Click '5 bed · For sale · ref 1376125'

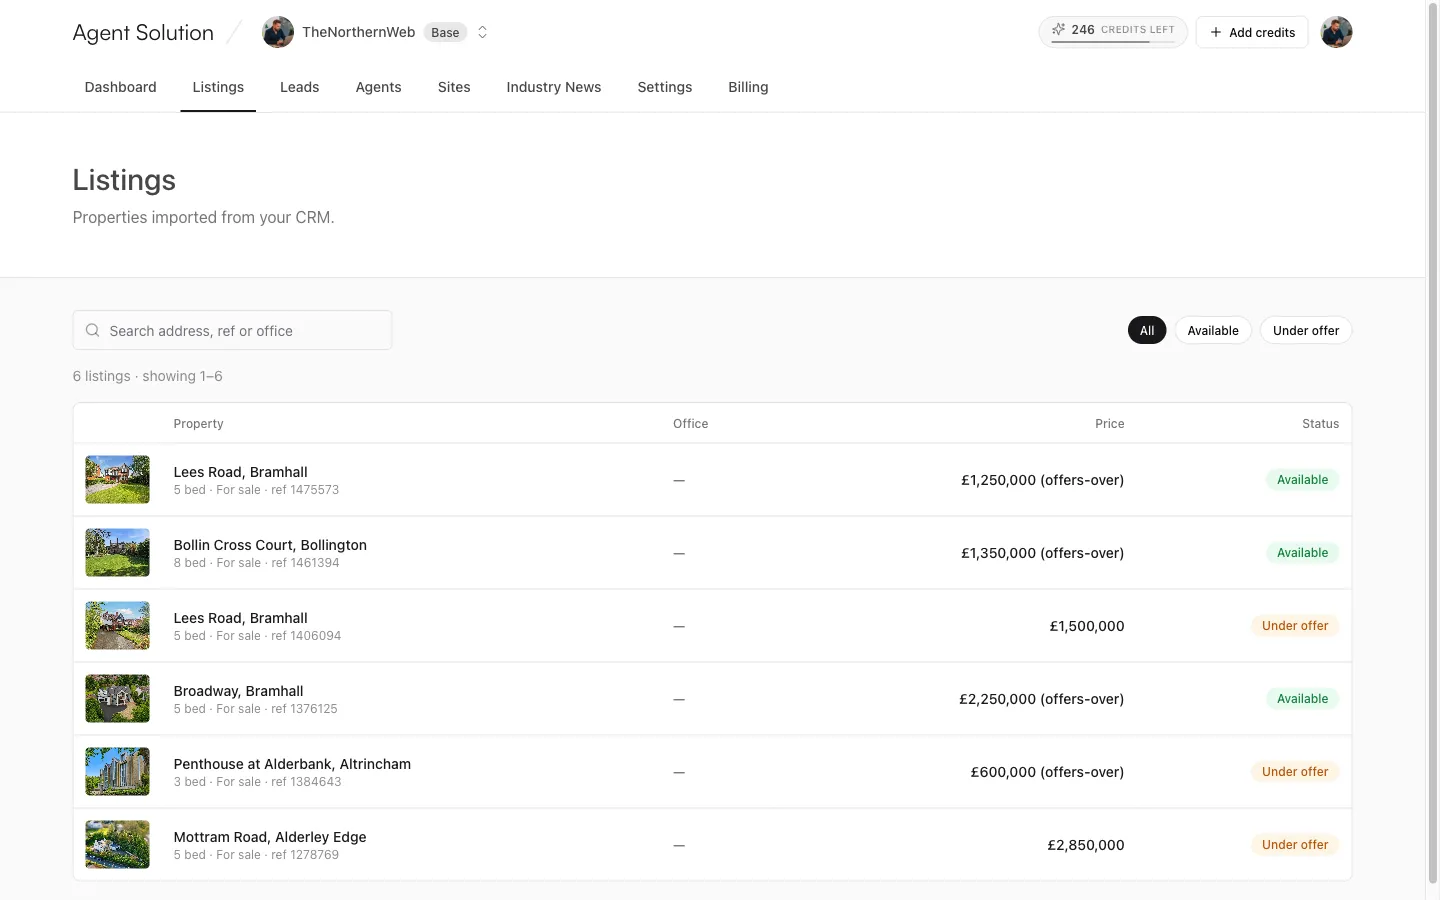tap(255, 709)
